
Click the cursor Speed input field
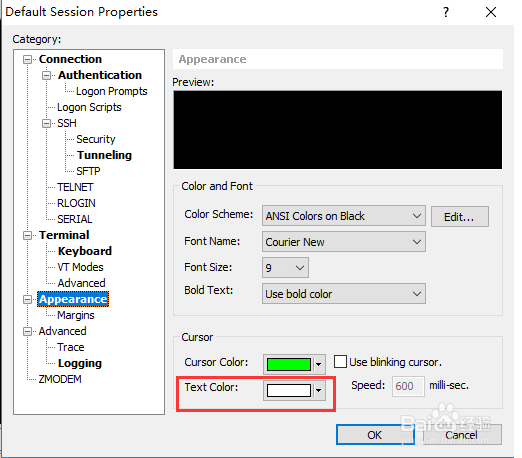[408, 386]
